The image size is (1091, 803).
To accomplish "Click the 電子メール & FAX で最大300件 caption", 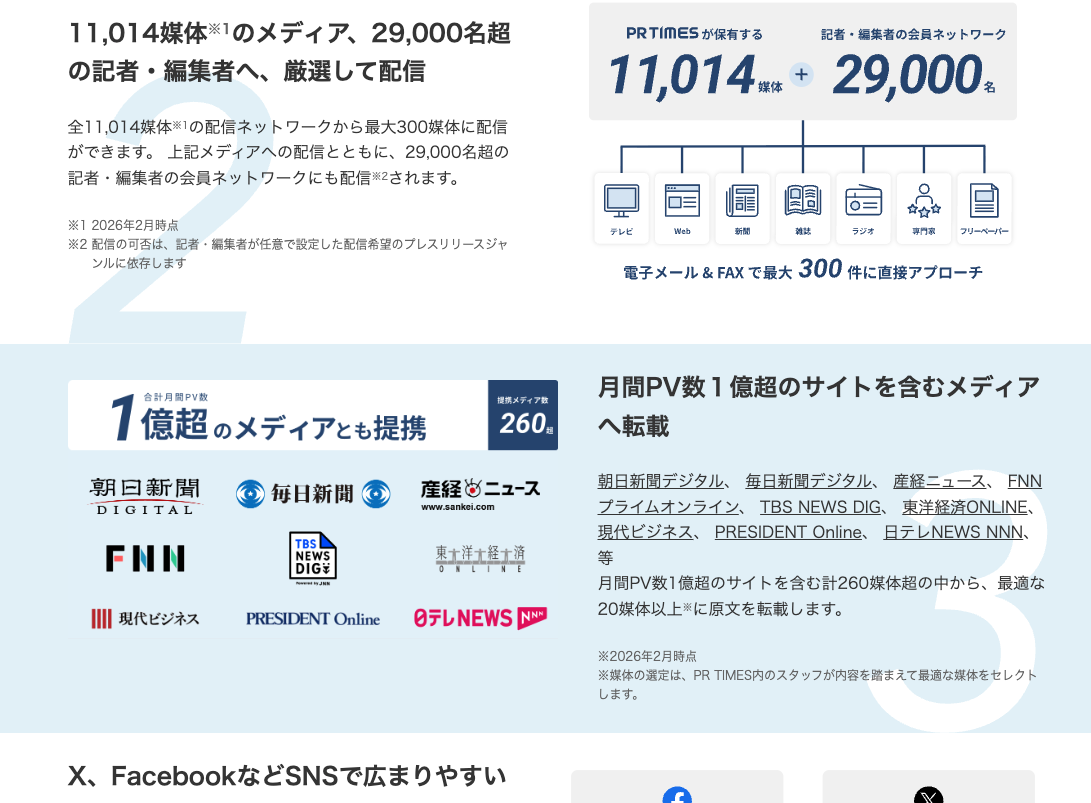I will pos(803,270).
